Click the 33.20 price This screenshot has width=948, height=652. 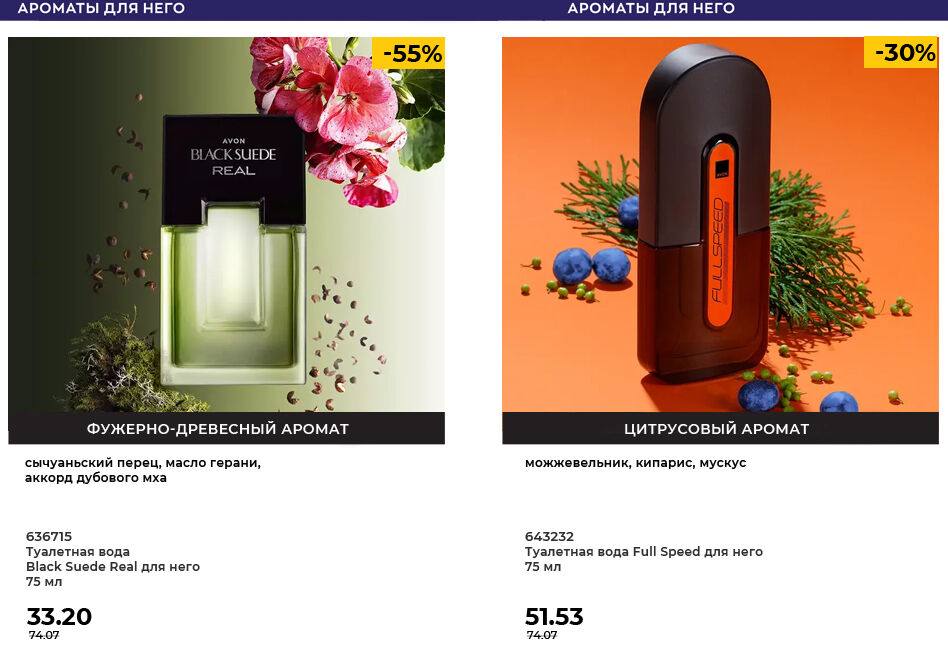[59, 617]
